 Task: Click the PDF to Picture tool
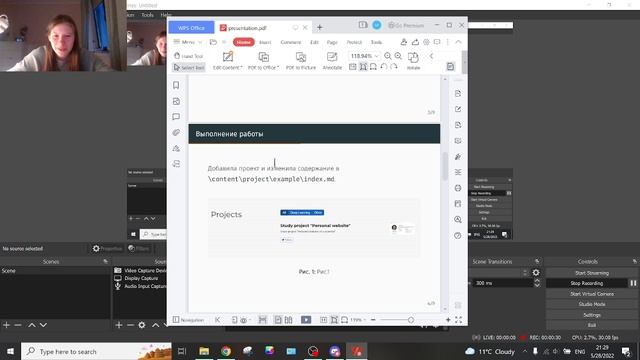coord(301,60)
